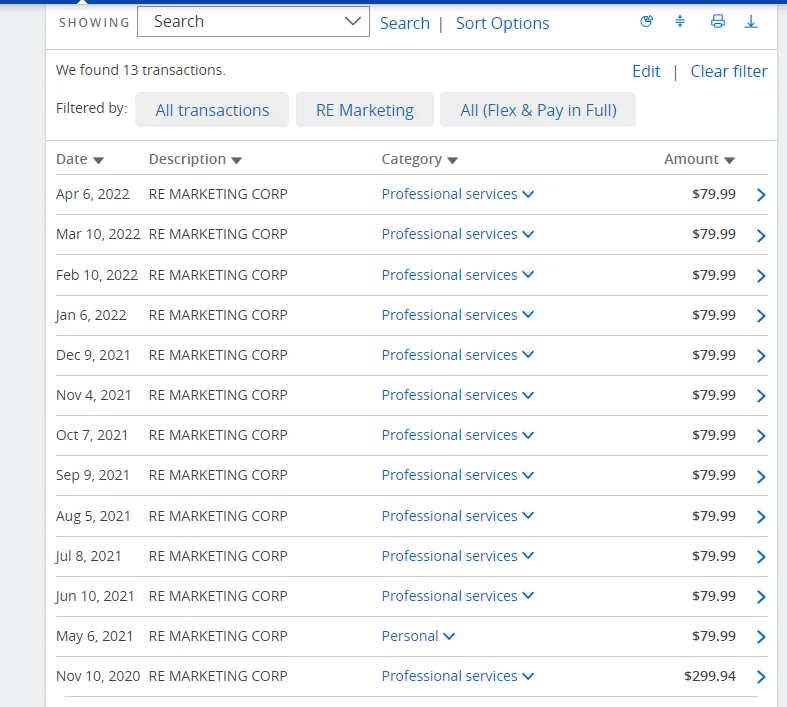Screen dimensions: 787x707
Task: Sort by the Description column header
Action: coord(195,159)
